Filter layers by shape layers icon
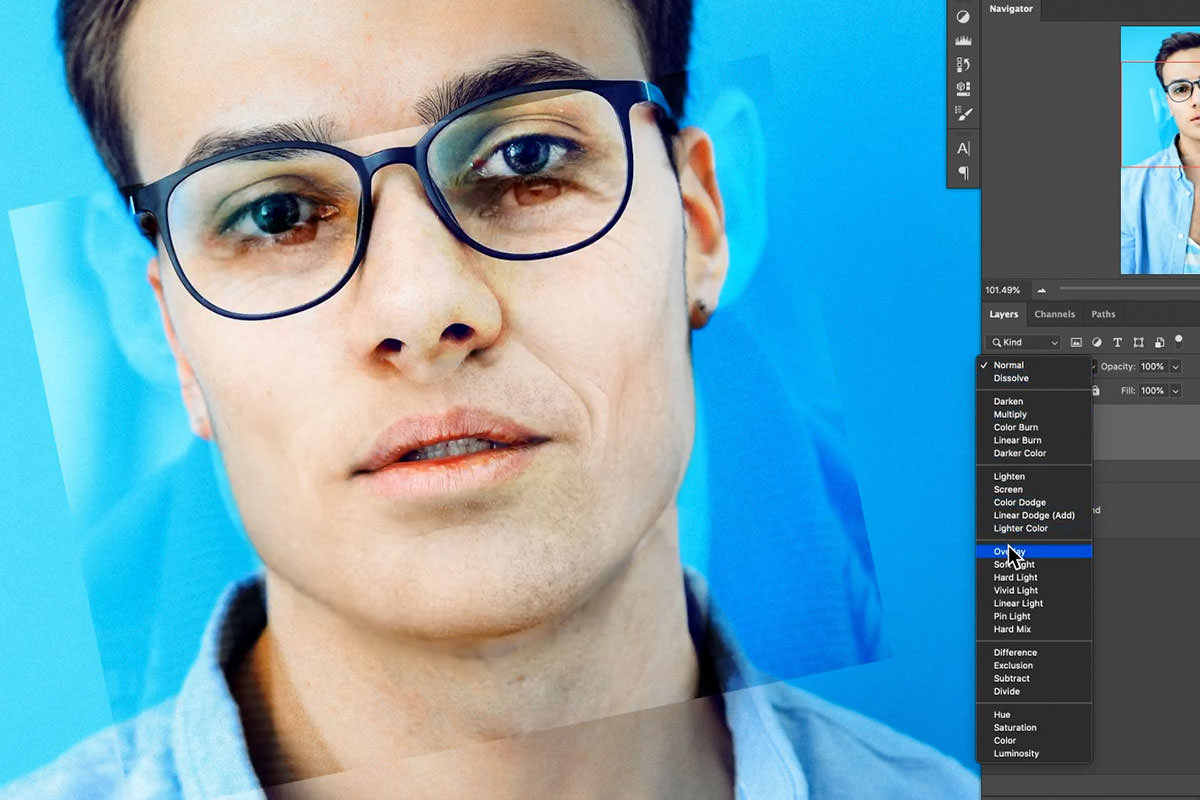This screenshot has width=1200, height=800. [x=1138, y=342]
